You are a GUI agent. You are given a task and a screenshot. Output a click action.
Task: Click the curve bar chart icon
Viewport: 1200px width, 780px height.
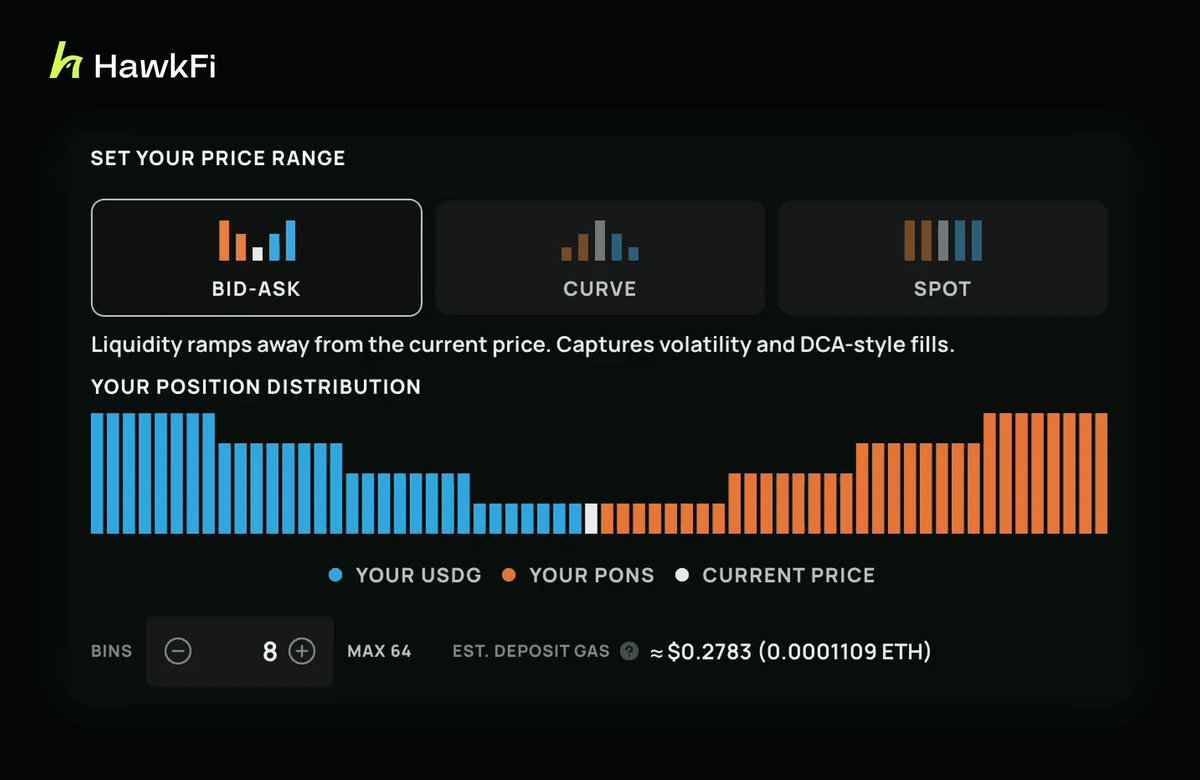(600, 240)
